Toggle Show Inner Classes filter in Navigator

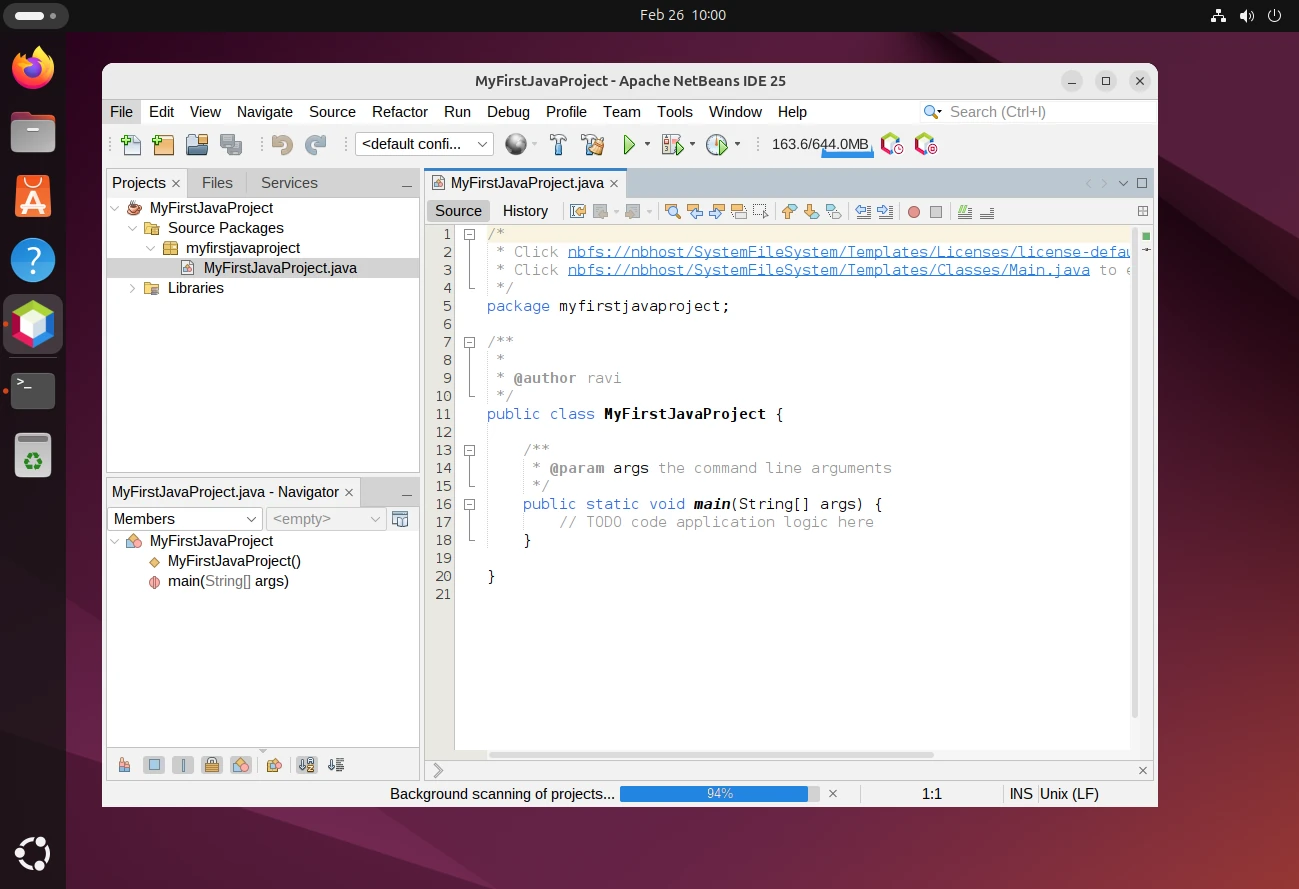241,765
